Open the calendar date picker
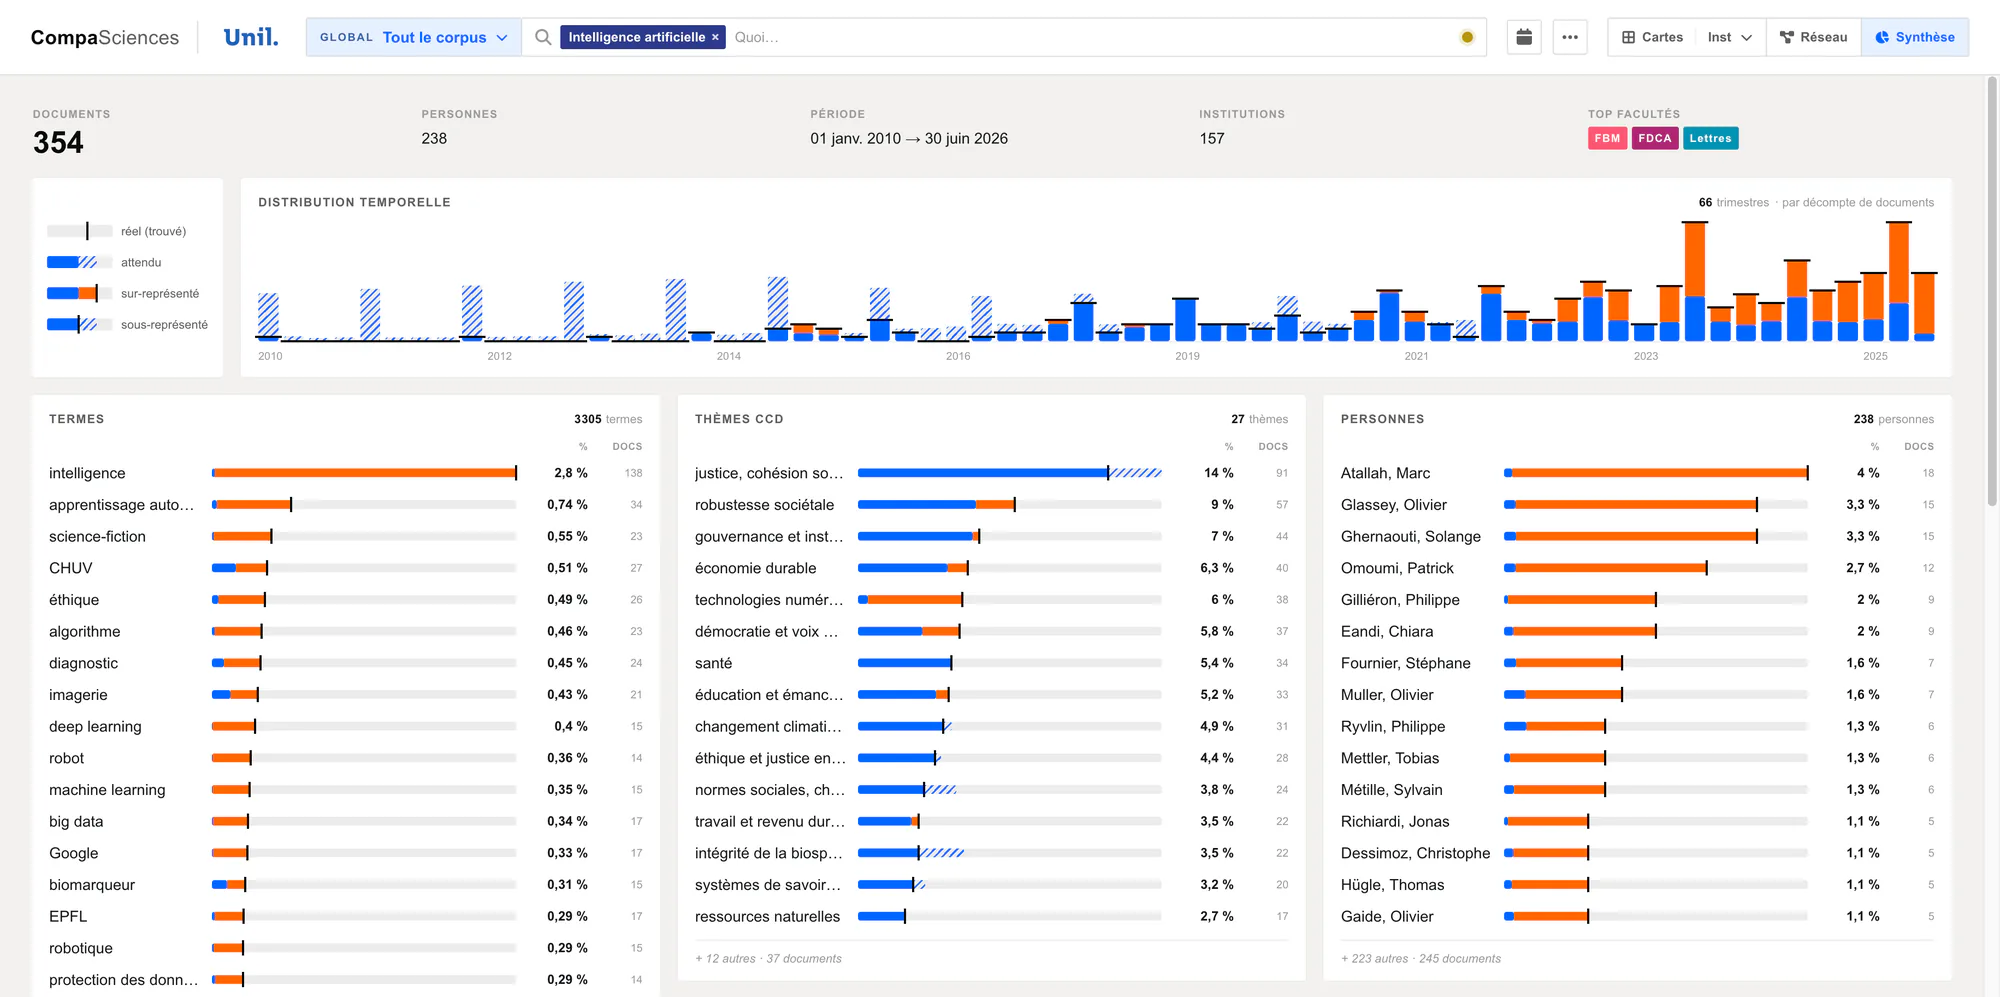Screen dimensions: 2000x997 1524,37
